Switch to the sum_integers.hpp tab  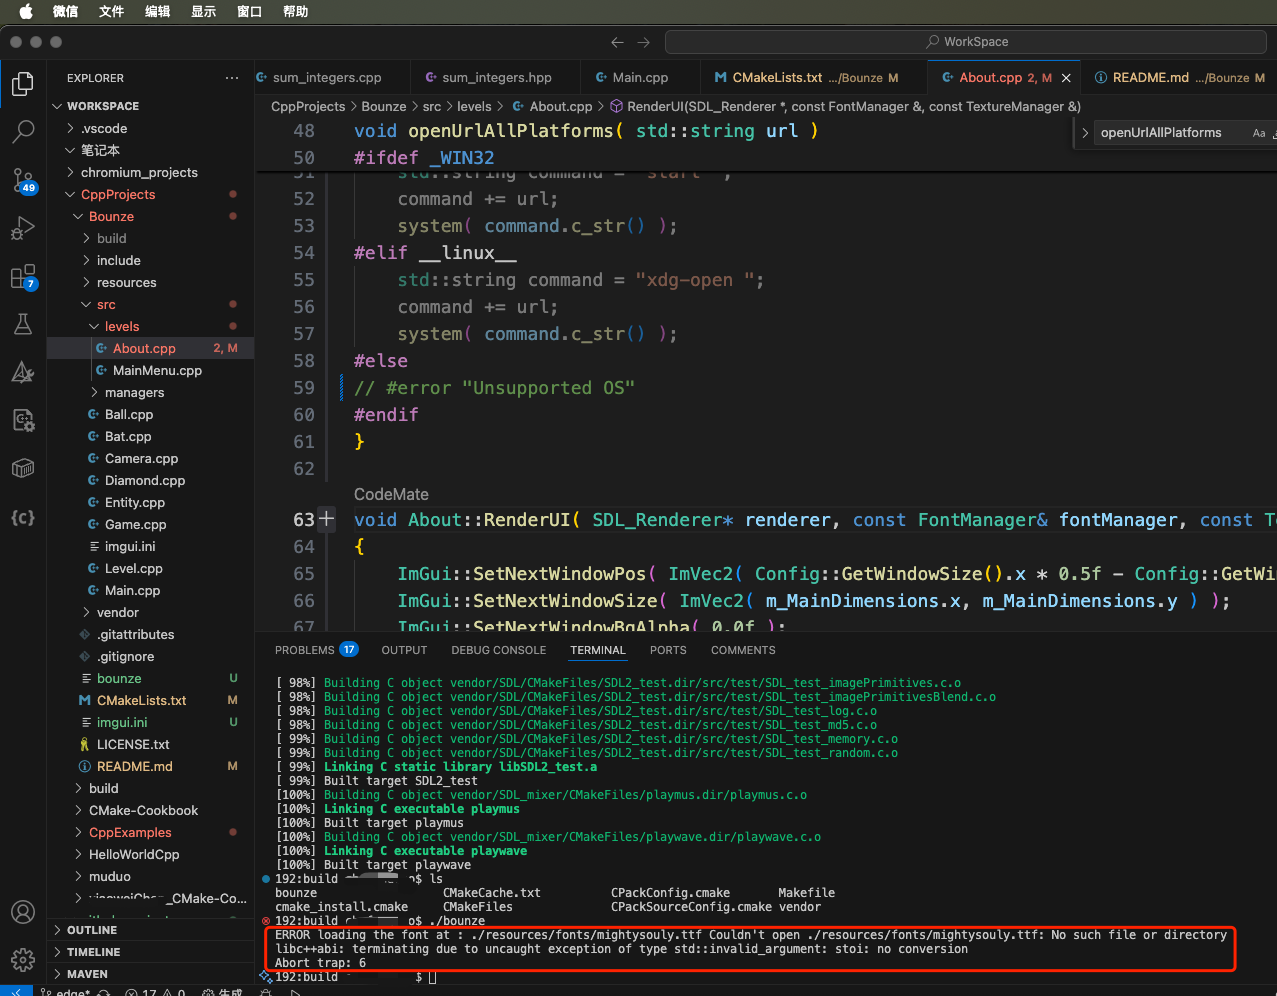coord(496,77)
